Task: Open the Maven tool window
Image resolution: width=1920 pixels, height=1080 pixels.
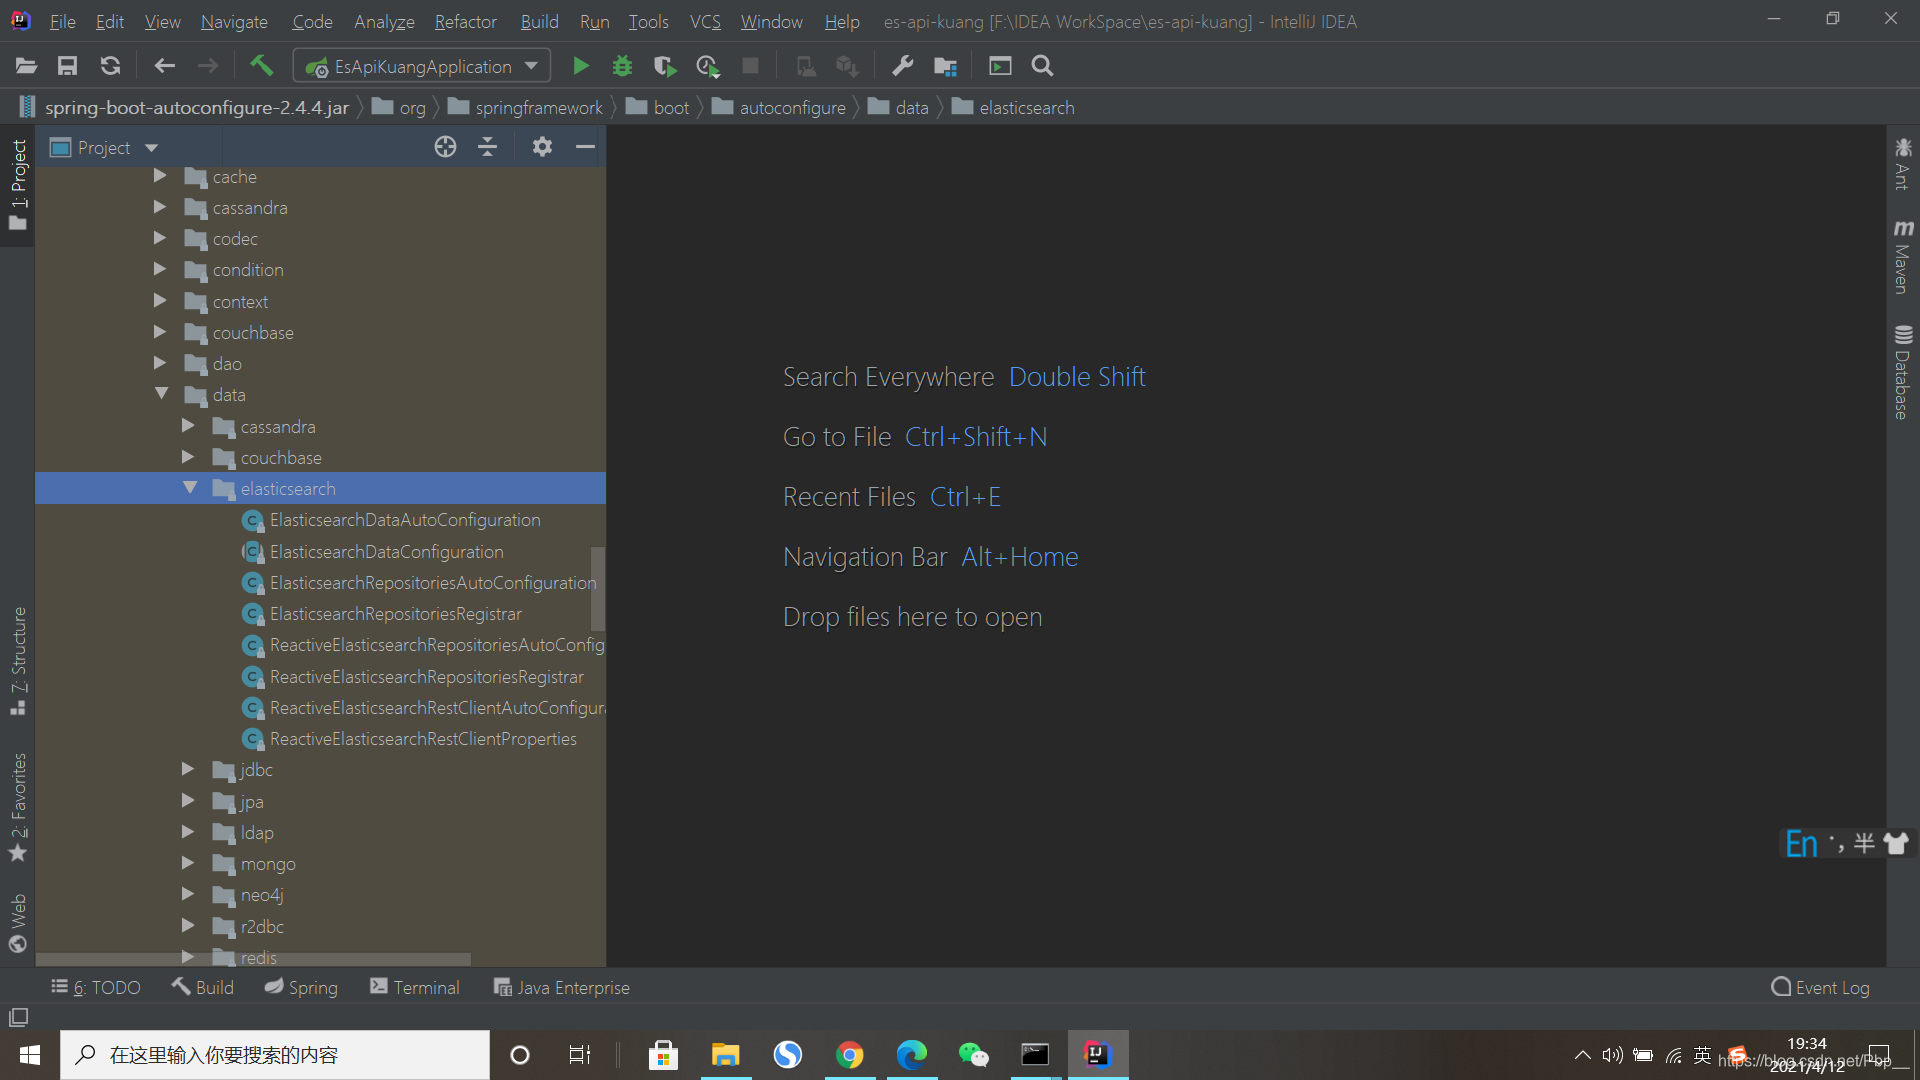Action: point(1902,257)
